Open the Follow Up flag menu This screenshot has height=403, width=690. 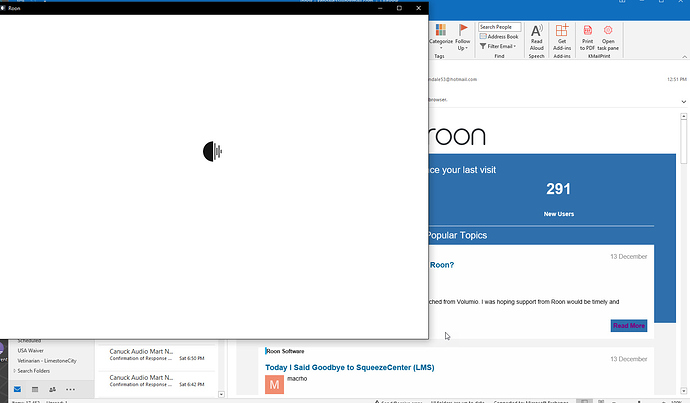(462, 37)
